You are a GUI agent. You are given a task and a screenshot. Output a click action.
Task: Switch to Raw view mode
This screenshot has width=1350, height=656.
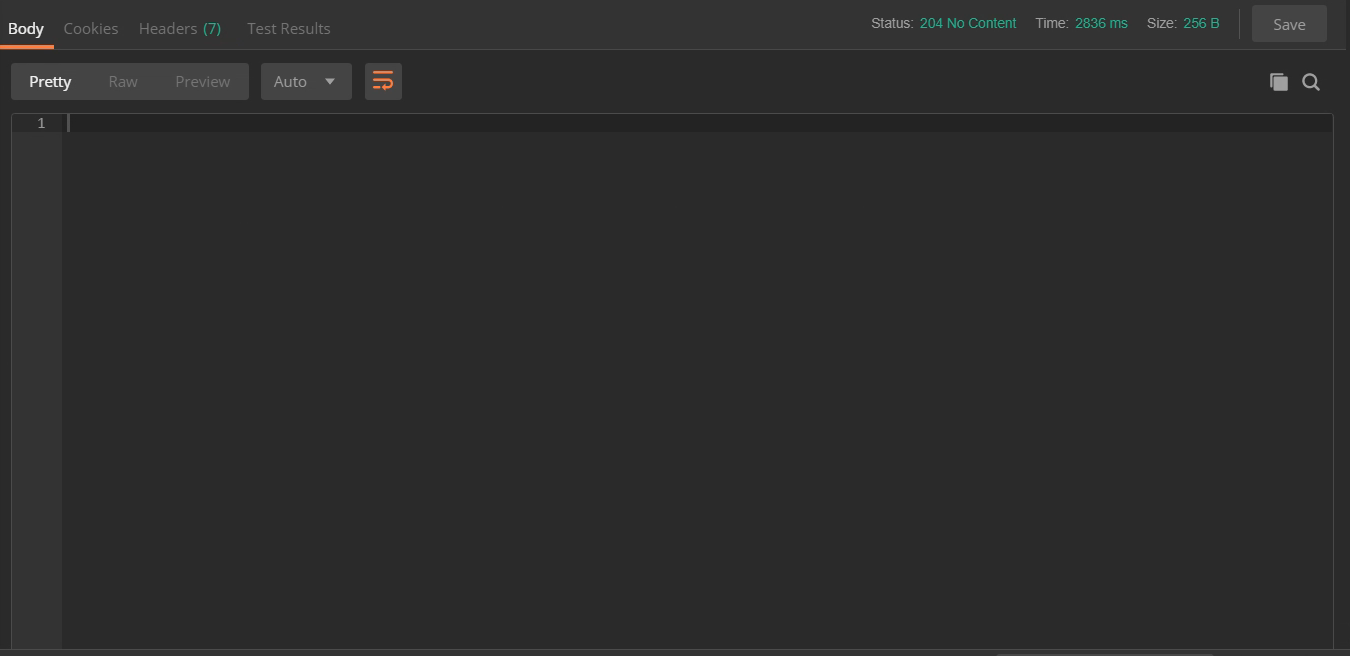(123, 82)
